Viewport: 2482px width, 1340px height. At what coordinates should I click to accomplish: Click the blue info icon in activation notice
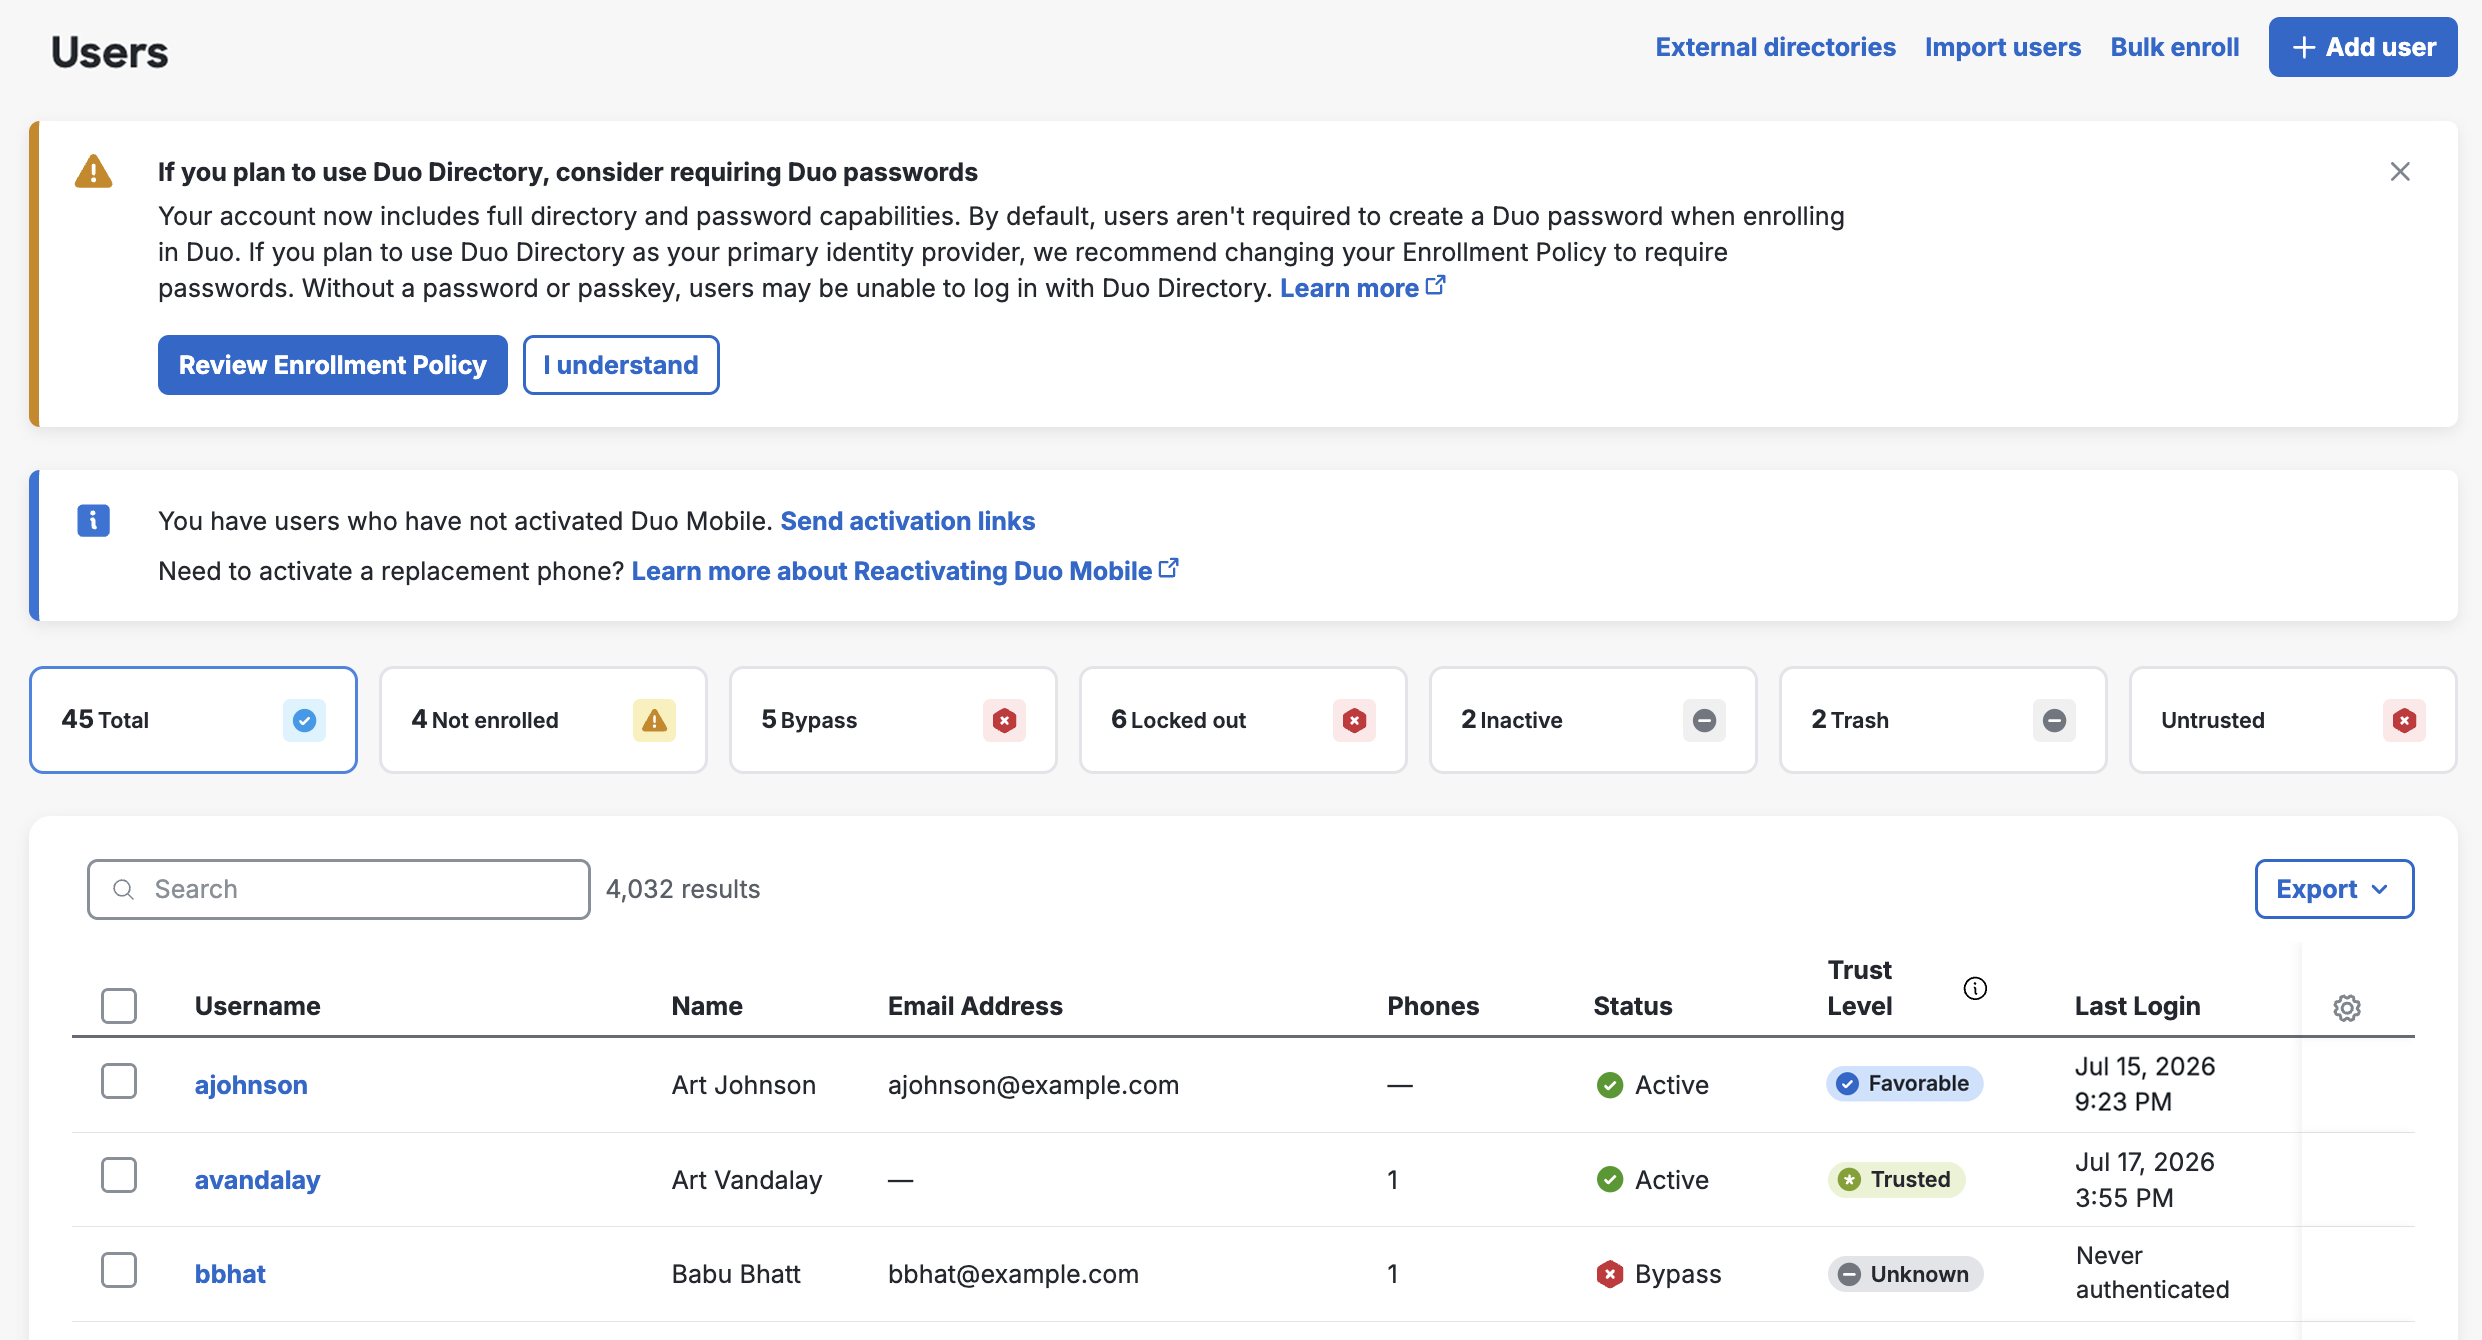tap(94, 520)
